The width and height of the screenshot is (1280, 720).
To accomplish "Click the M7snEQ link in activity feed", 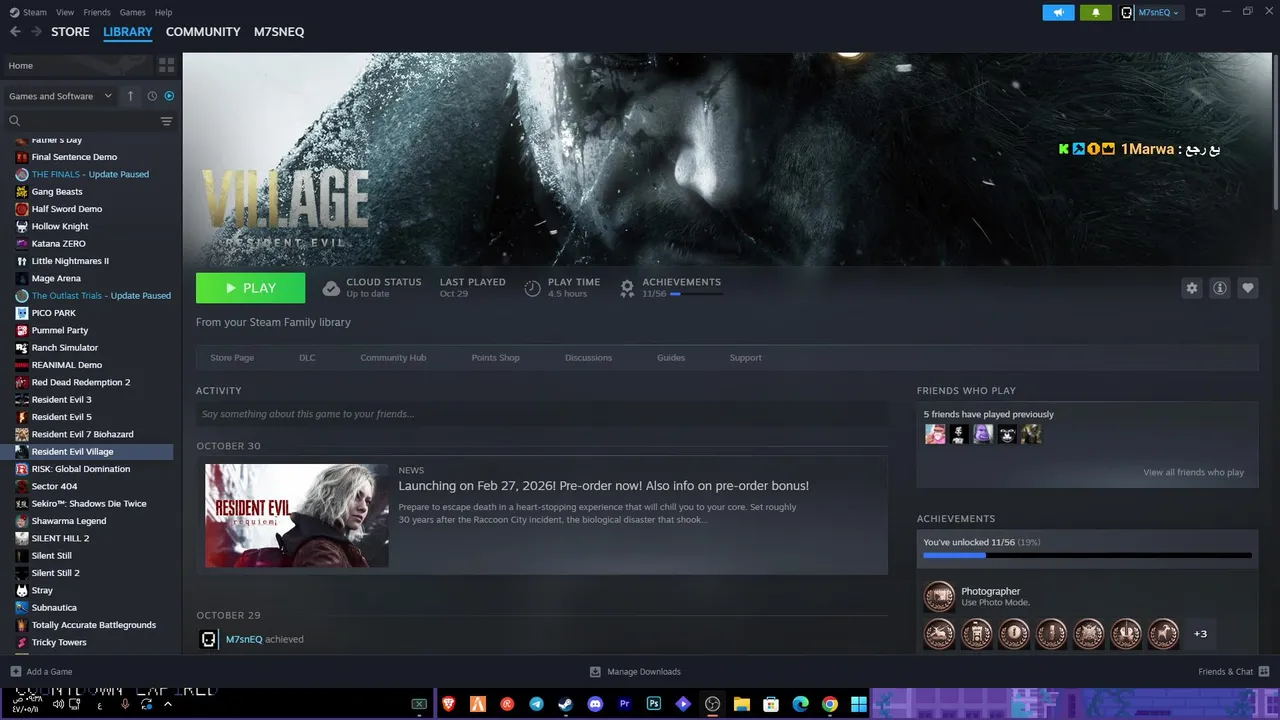I will tap(244, 639).
